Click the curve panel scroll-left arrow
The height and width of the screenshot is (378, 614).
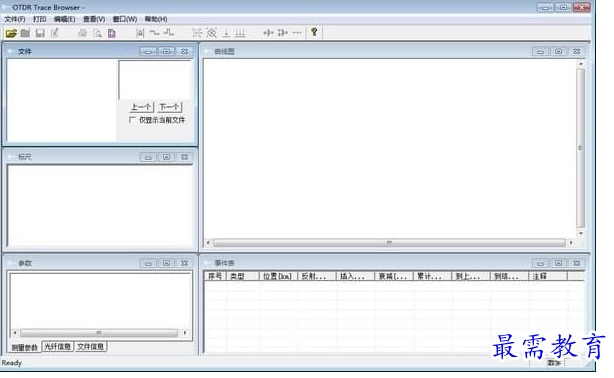point(208,243)
